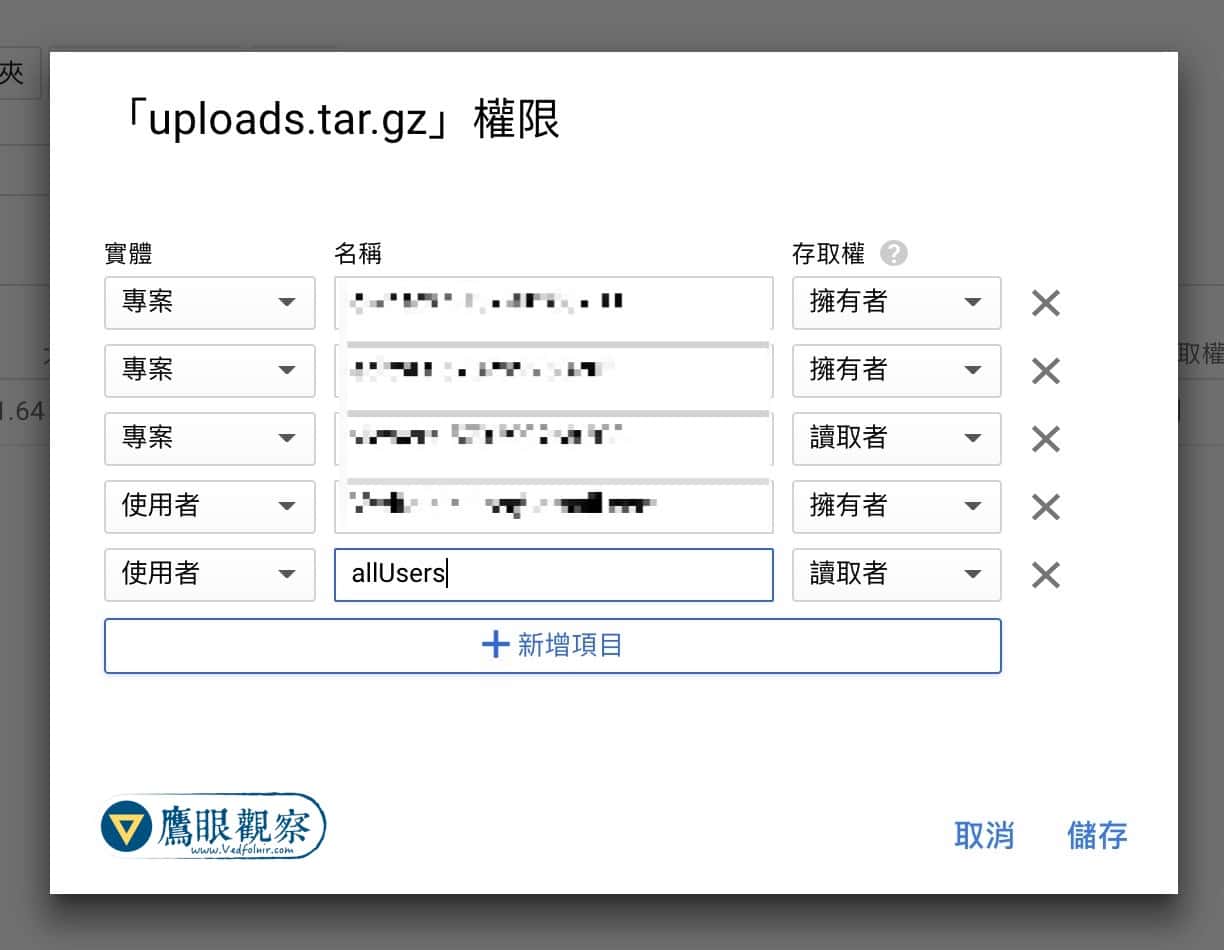This screenshot has width=1224, height=950.
Task: Click the 存取權 column label
Action: (x=828, y=254)
